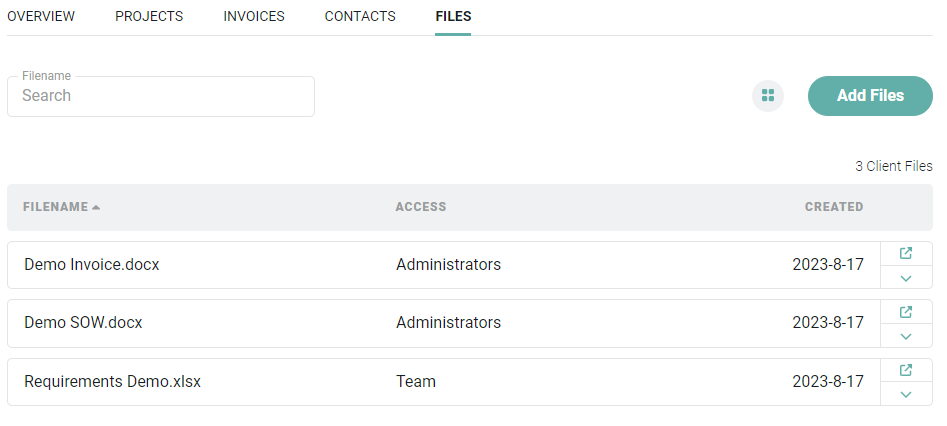
Task: Select the Requirements Demo.xlsx file name
Action: 112,382
